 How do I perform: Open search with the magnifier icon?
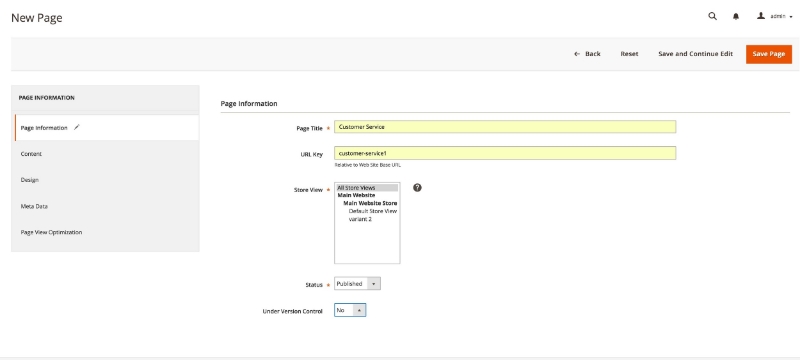point(712,16)
